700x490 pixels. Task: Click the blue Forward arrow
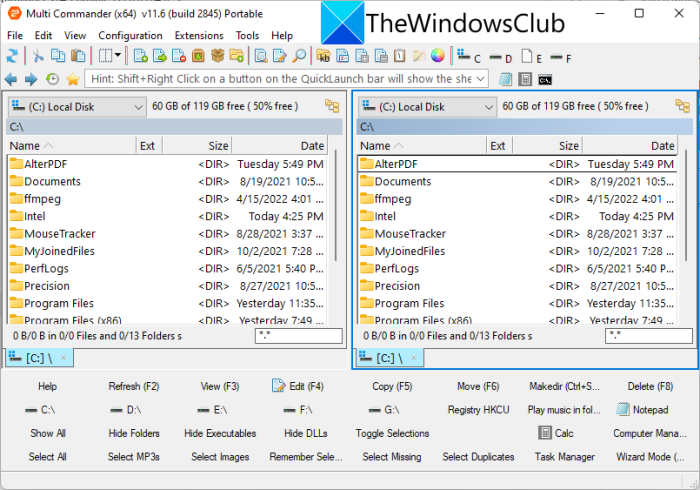click(x=31, y=79)
